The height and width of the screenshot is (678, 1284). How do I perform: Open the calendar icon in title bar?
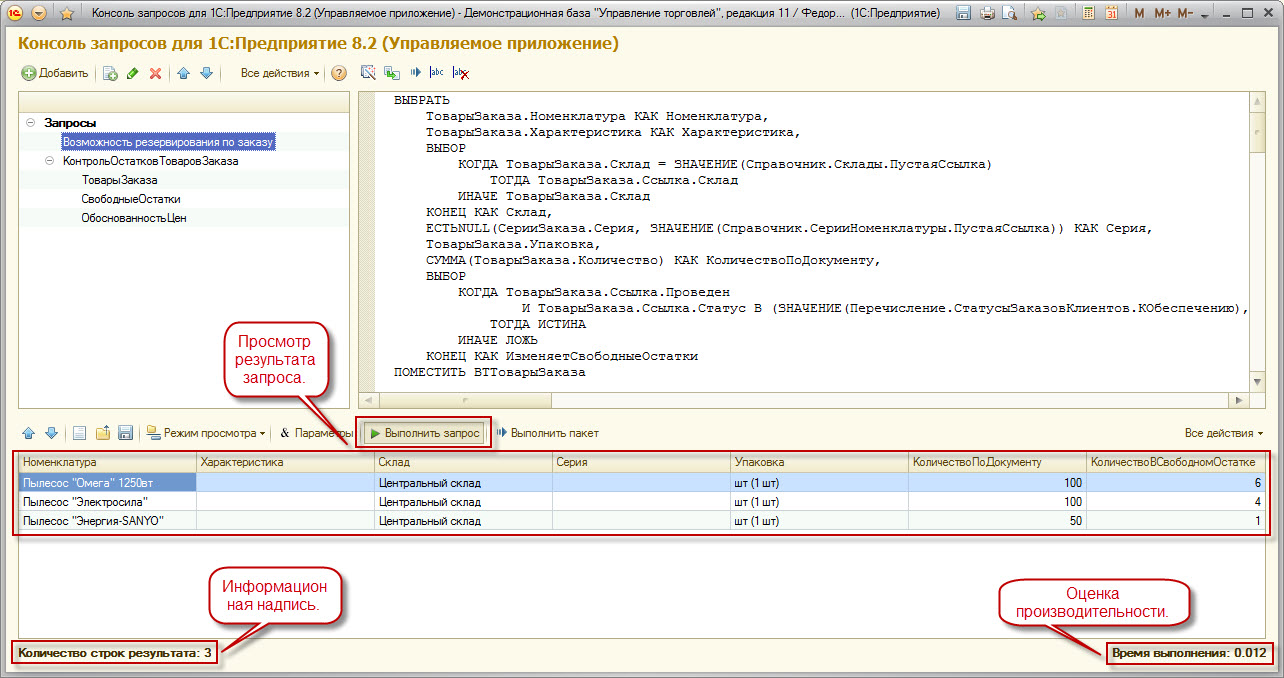[x=1112, y=13]
